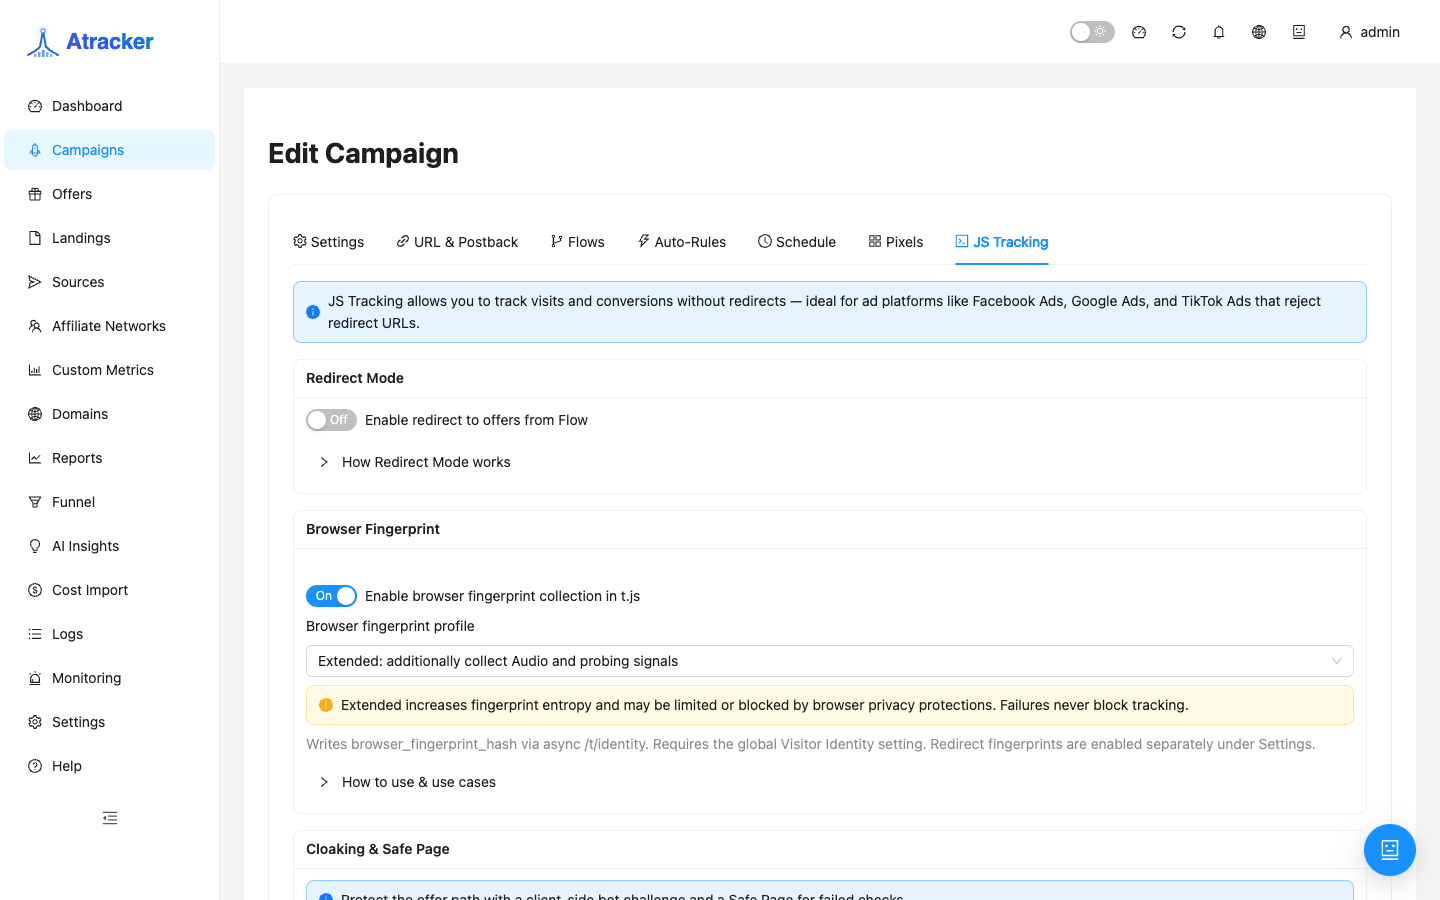
Task: Open the admin user menu
Action: pos(1369,32)
